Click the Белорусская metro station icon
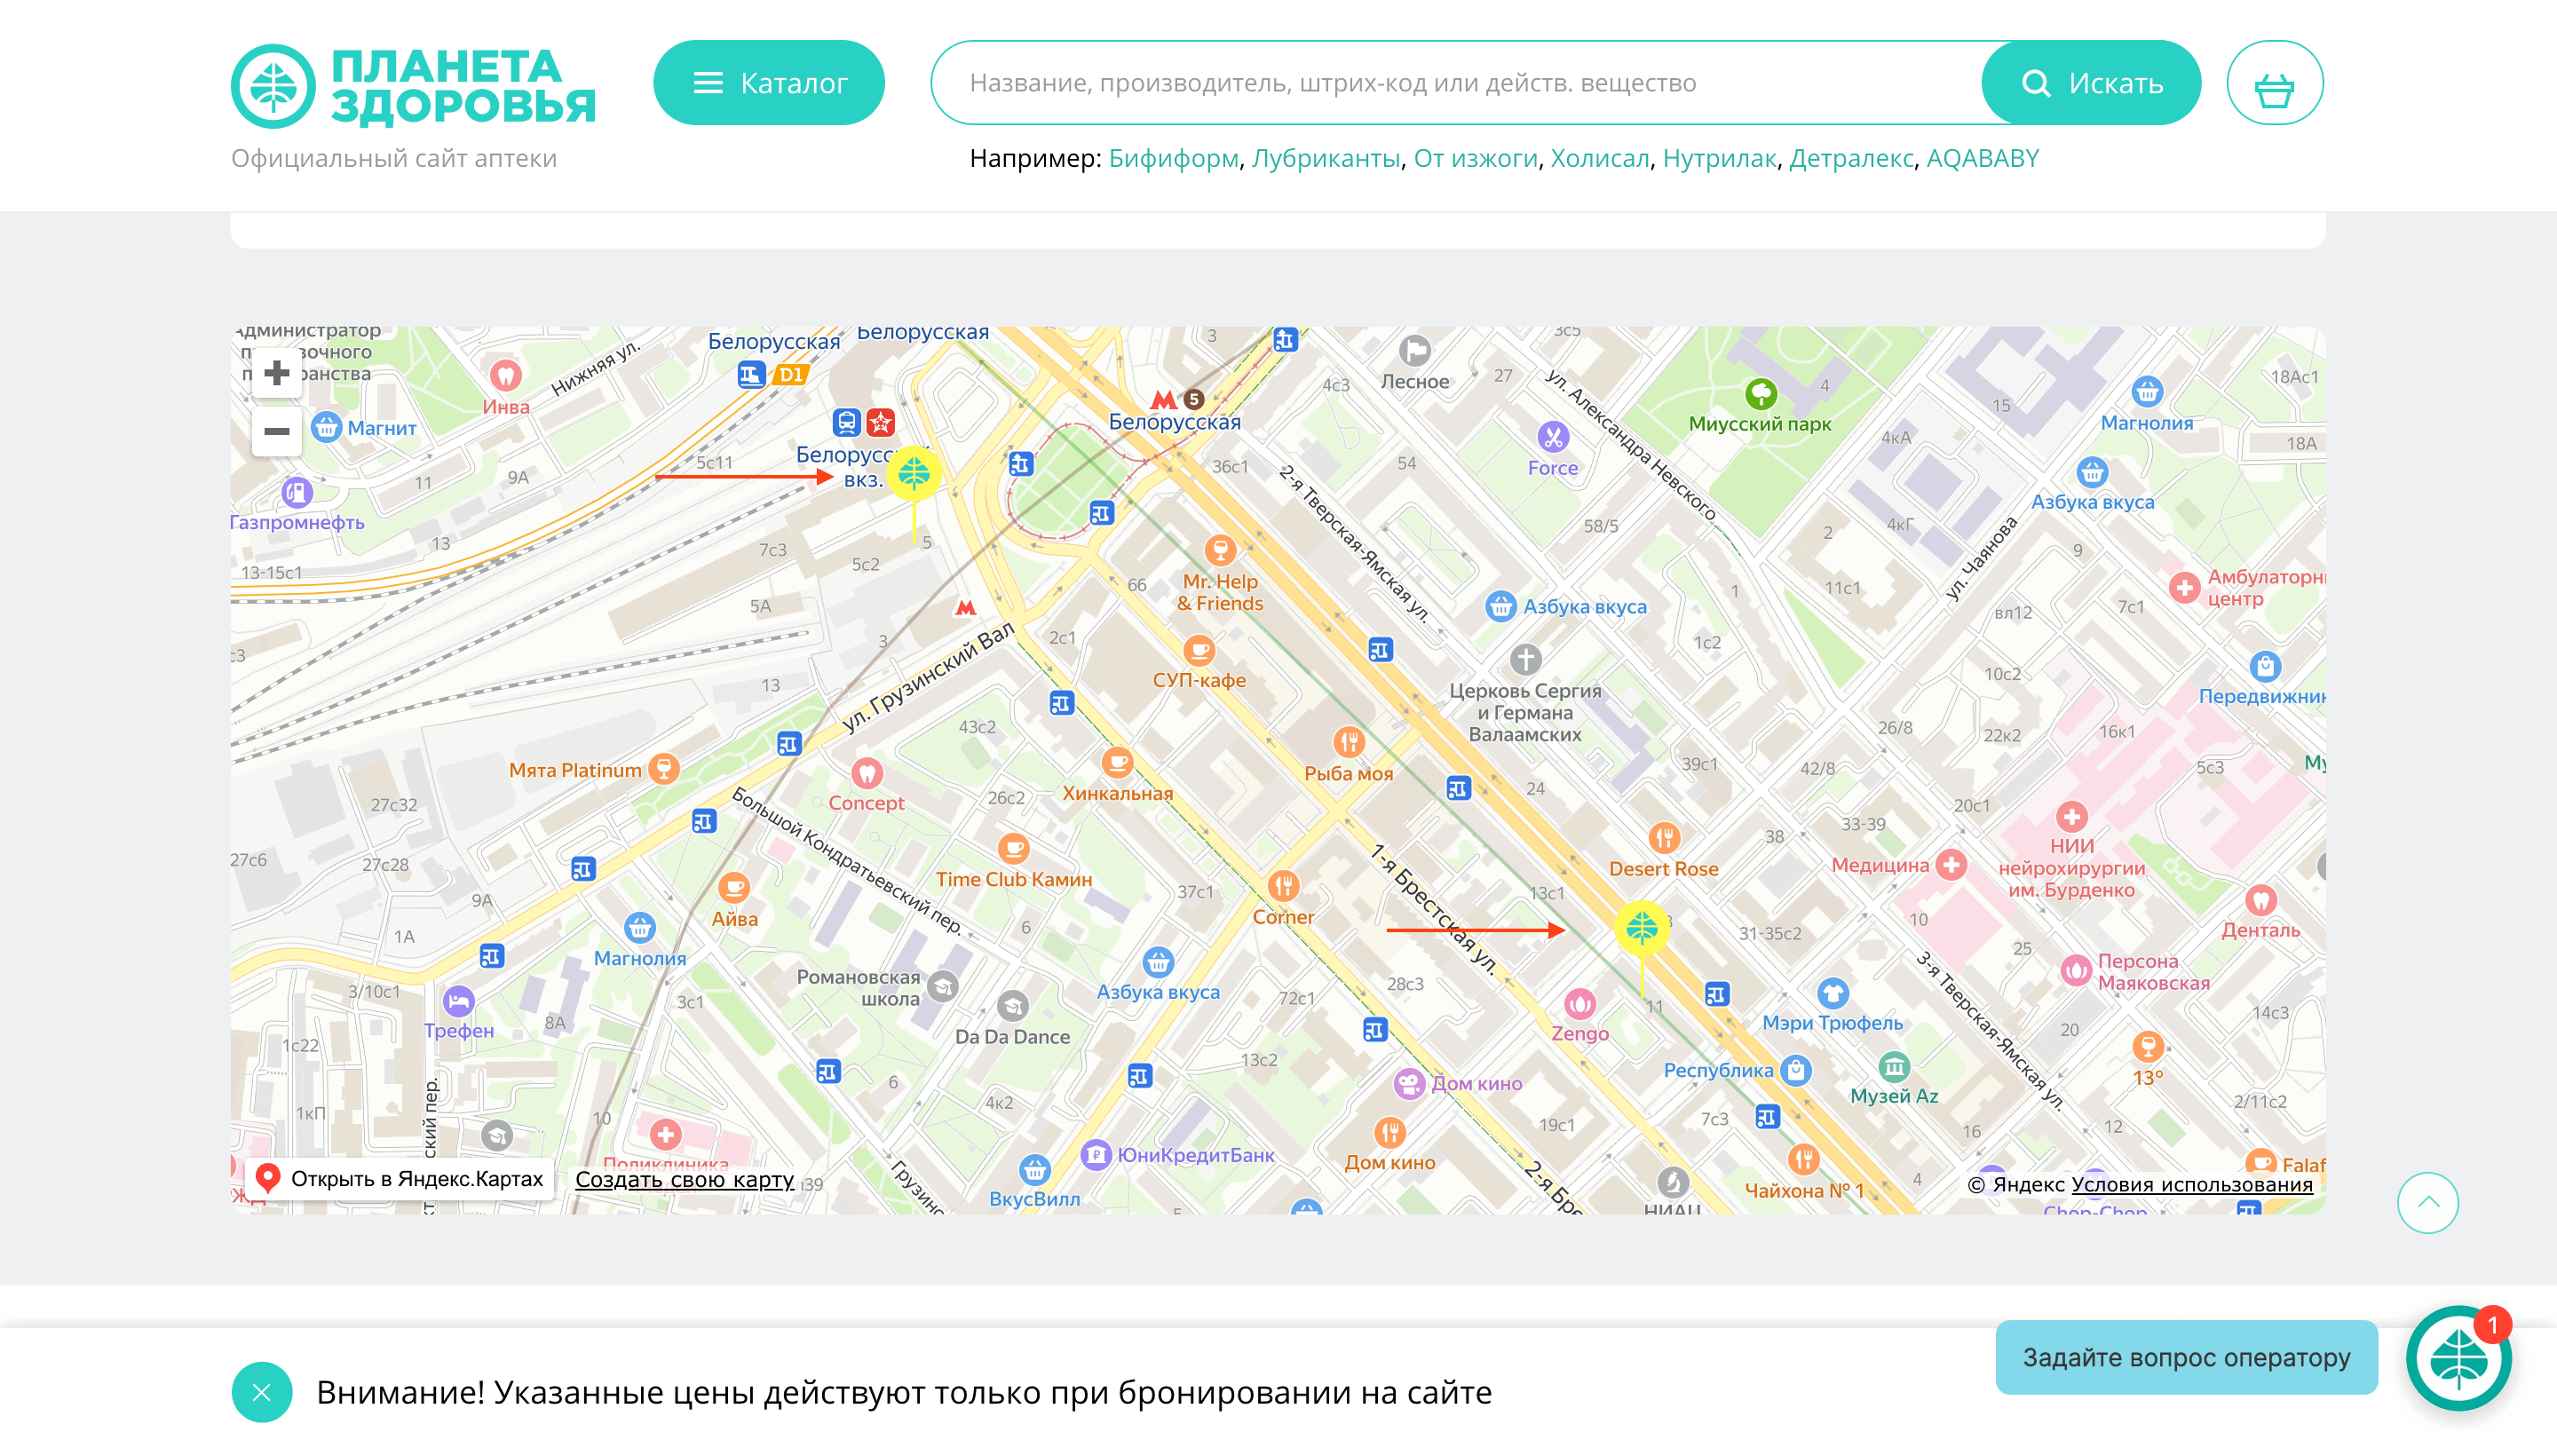2557x1456 pixels. tap(1163, 400)
